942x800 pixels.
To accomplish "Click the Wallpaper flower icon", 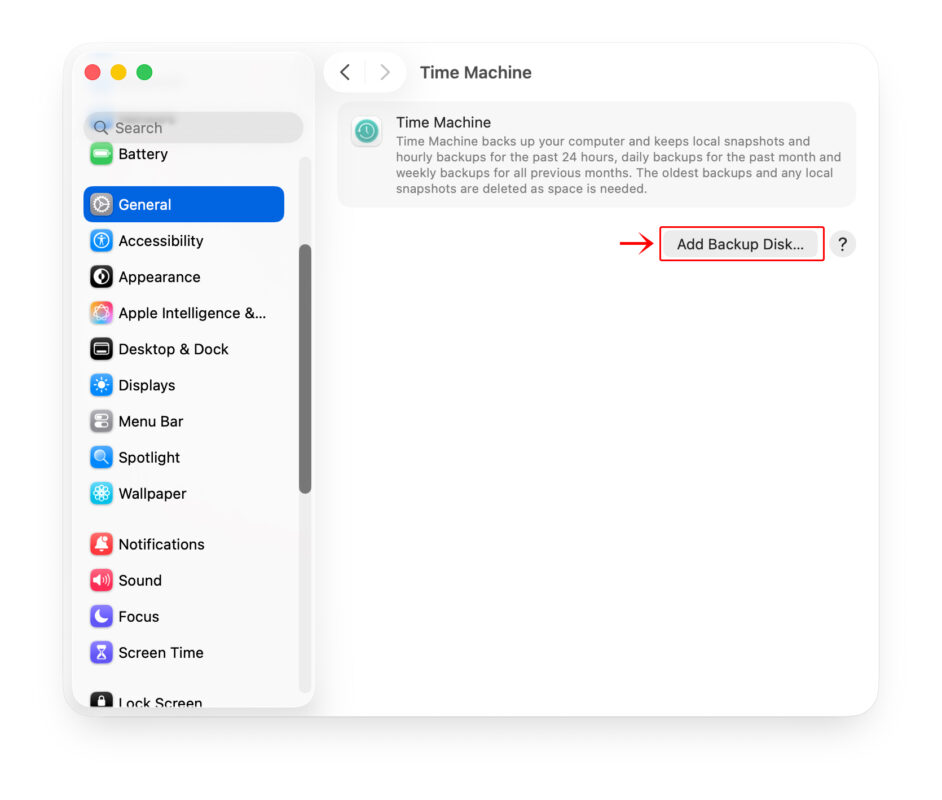I will click(101, 493).
